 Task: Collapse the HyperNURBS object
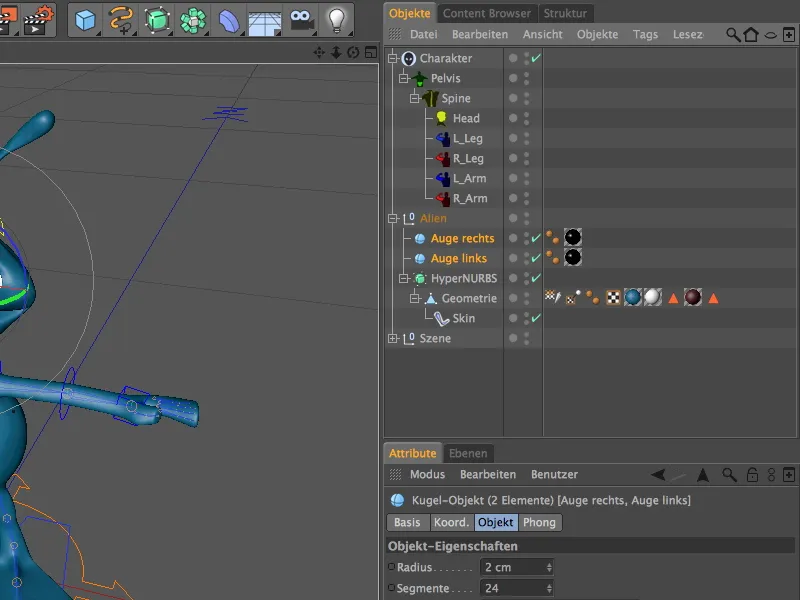[404, 278]
